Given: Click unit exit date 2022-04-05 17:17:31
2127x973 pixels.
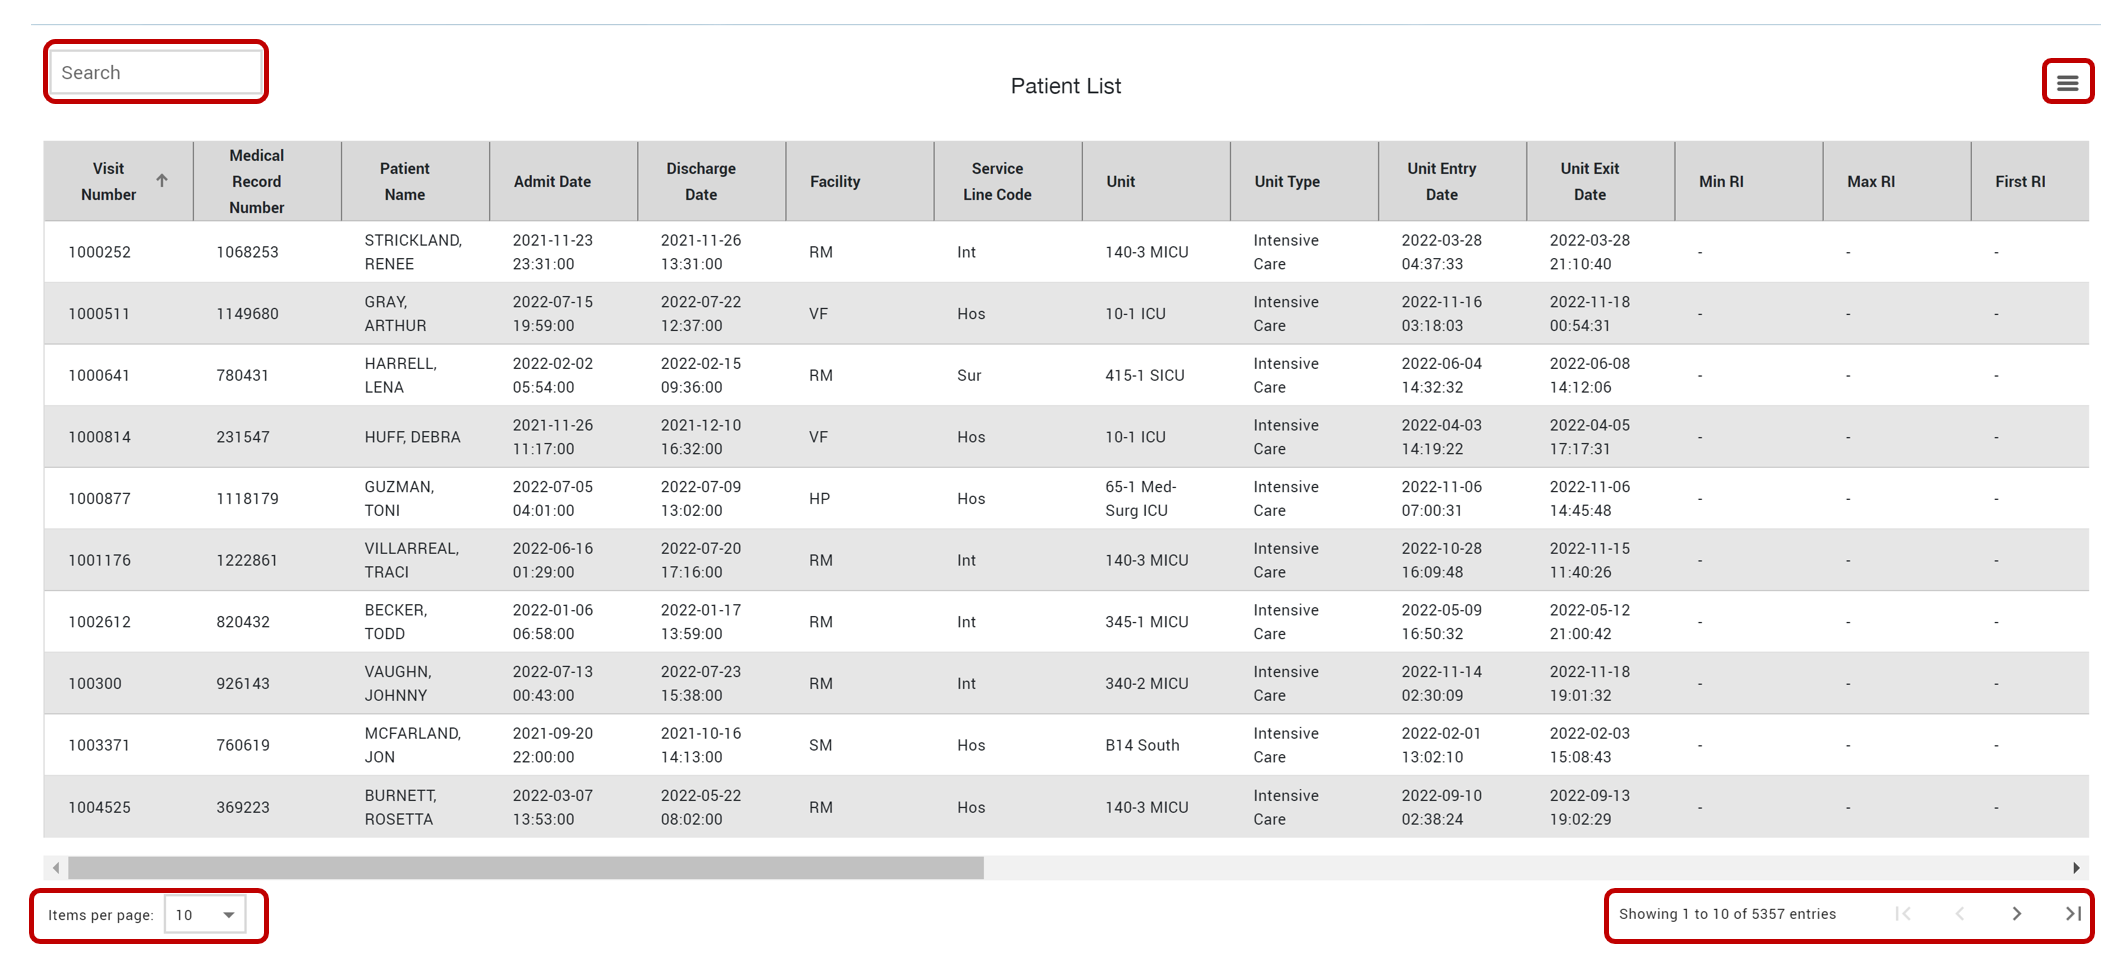Looking at the screenshot, I should click(1589, 437).
